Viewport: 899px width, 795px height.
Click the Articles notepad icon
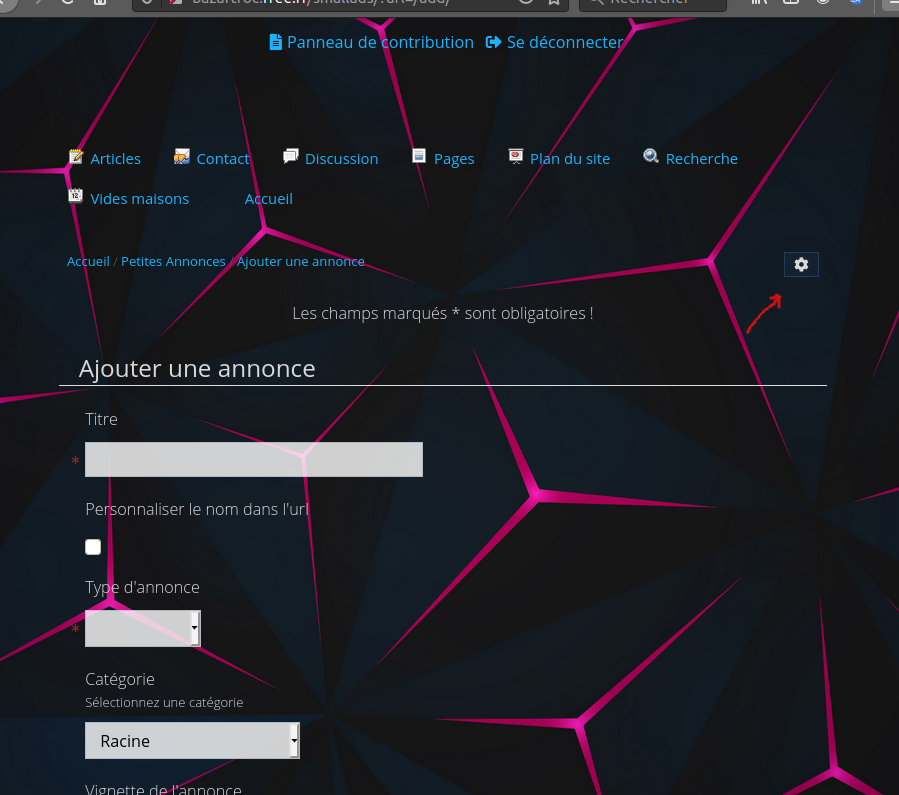(x=76, y=157)
